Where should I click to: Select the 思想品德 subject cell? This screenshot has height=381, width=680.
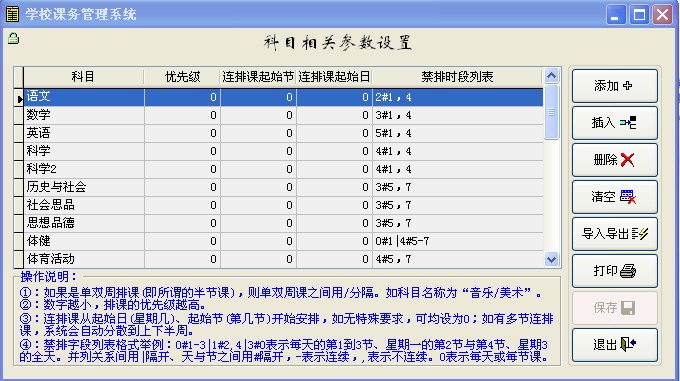tap(84, 223)
